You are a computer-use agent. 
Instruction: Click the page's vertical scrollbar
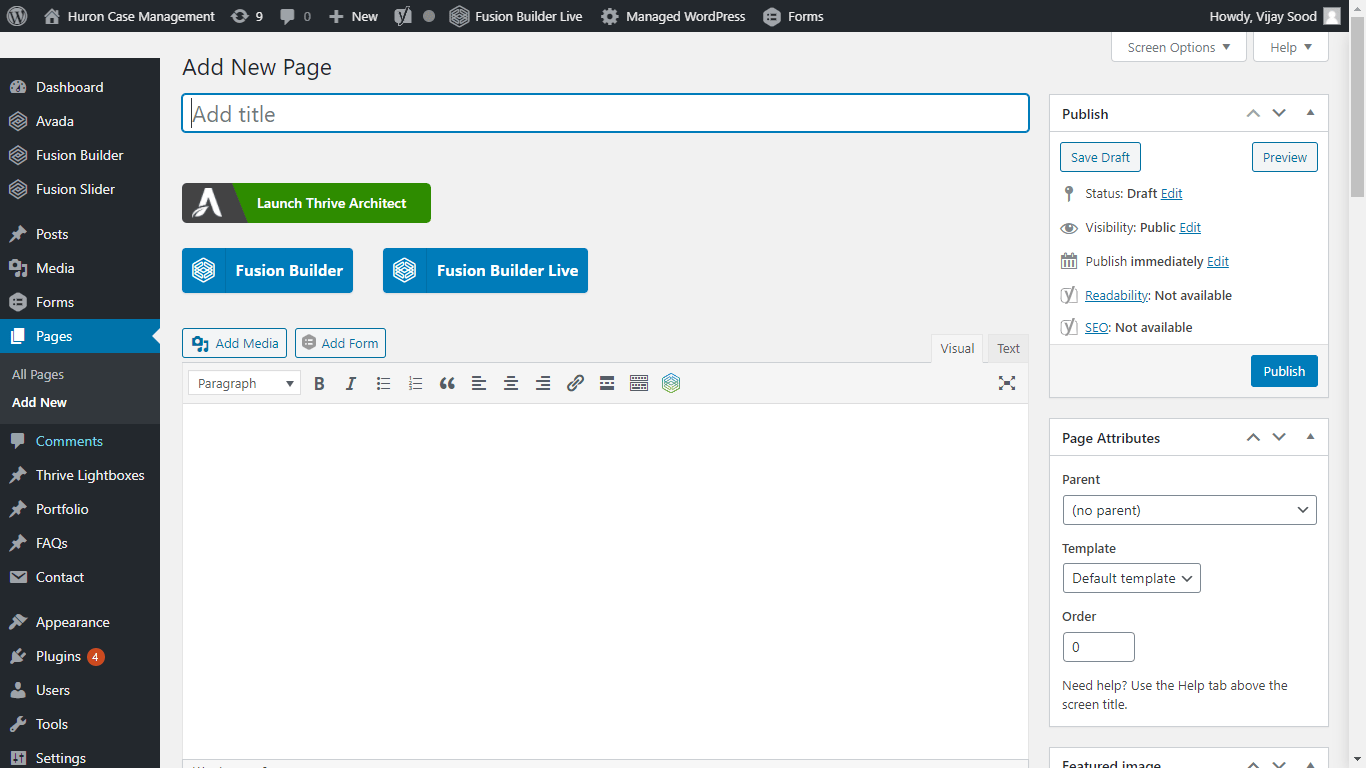(1357, 110)
